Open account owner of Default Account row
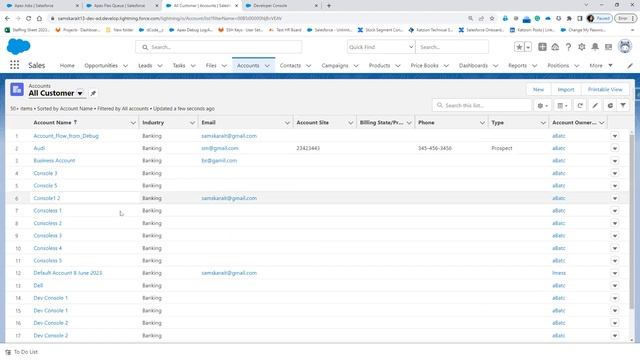The height and width of the screenshot is (360, 640). click(x=559, y=273)
